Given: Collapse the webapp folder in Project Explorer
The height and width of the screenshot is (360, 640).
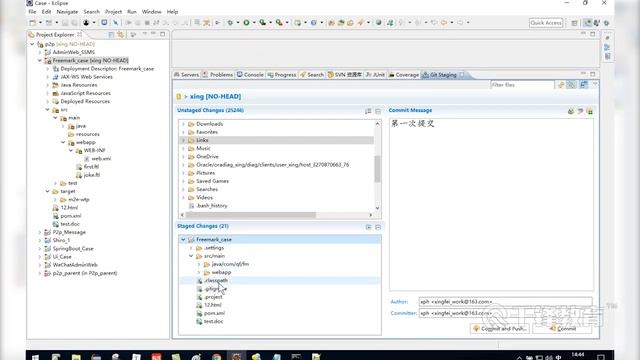Looking at the screenshot, I should click(63, 142).
